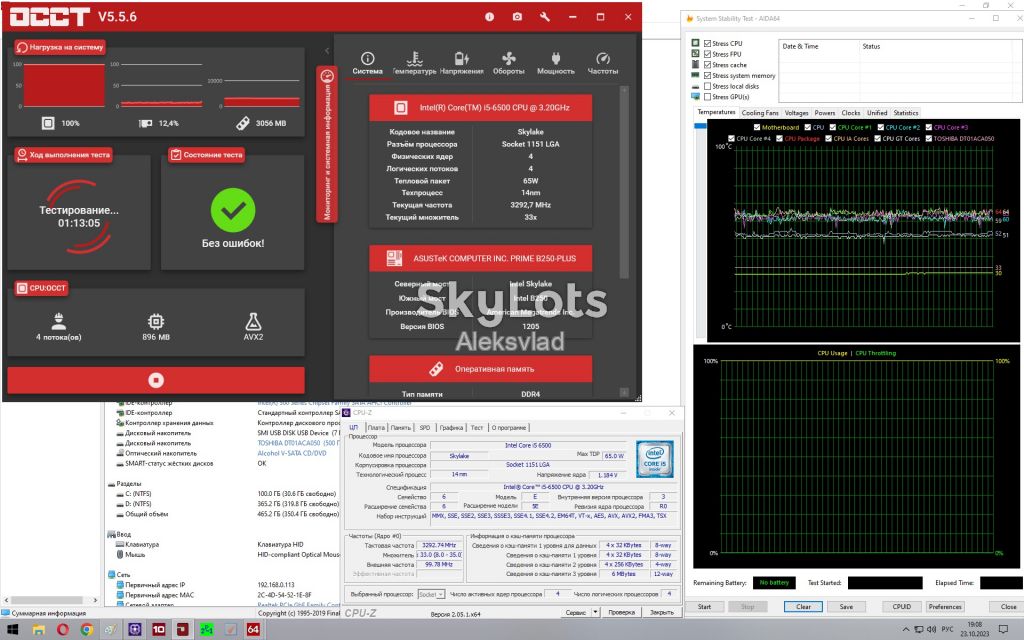Image resolution: width=1024 pixels, height=640 pixels.
Task: Click the OCCT threads count icon
Action: [59, 321]
